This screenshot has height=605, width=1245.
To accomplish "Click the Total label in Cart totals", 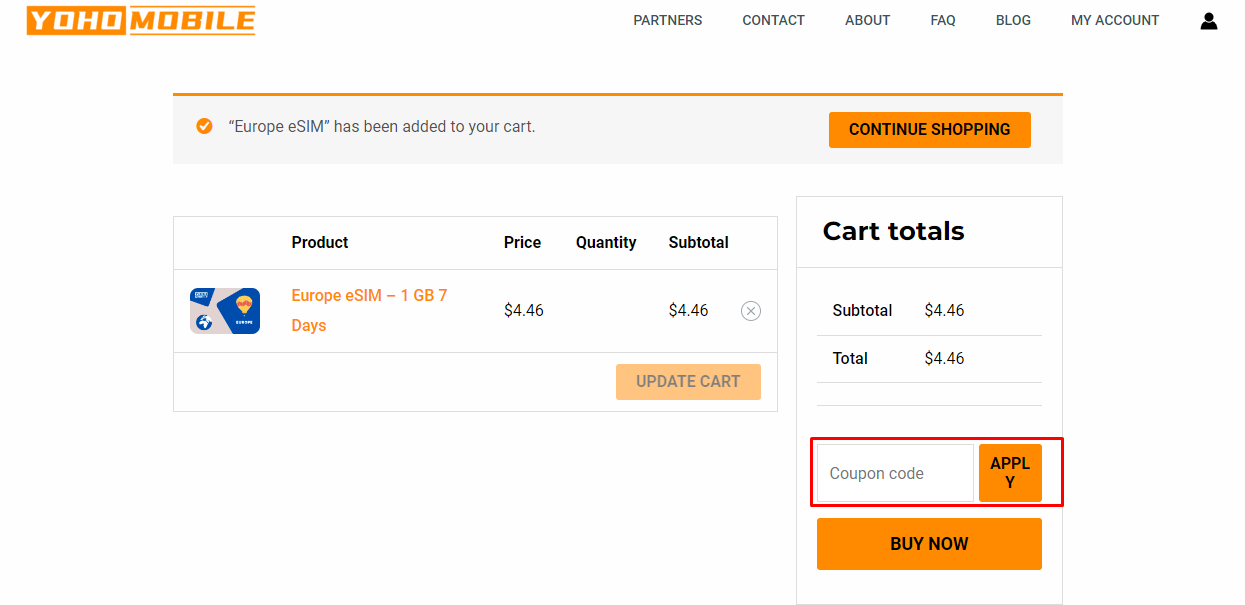I will tap(850, 358).
